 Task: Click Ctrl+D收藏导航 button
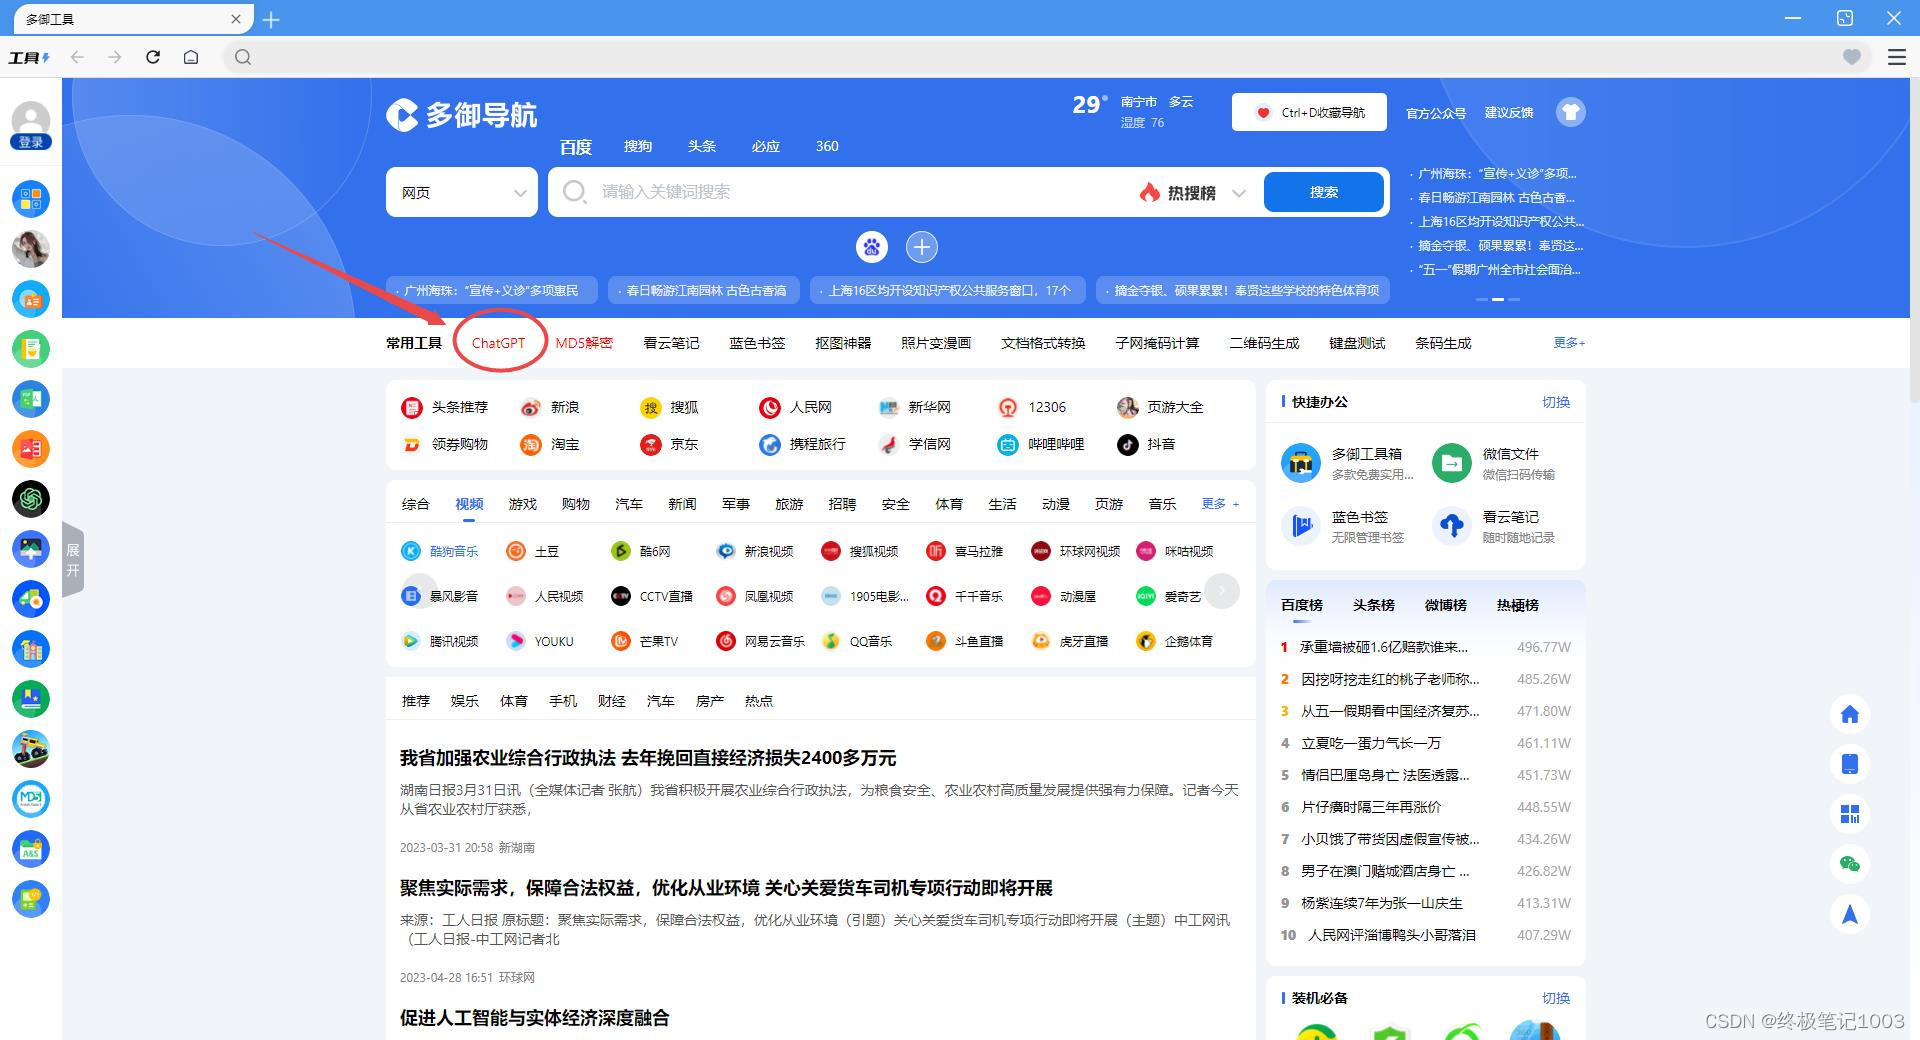click(x=1309, y=112)
